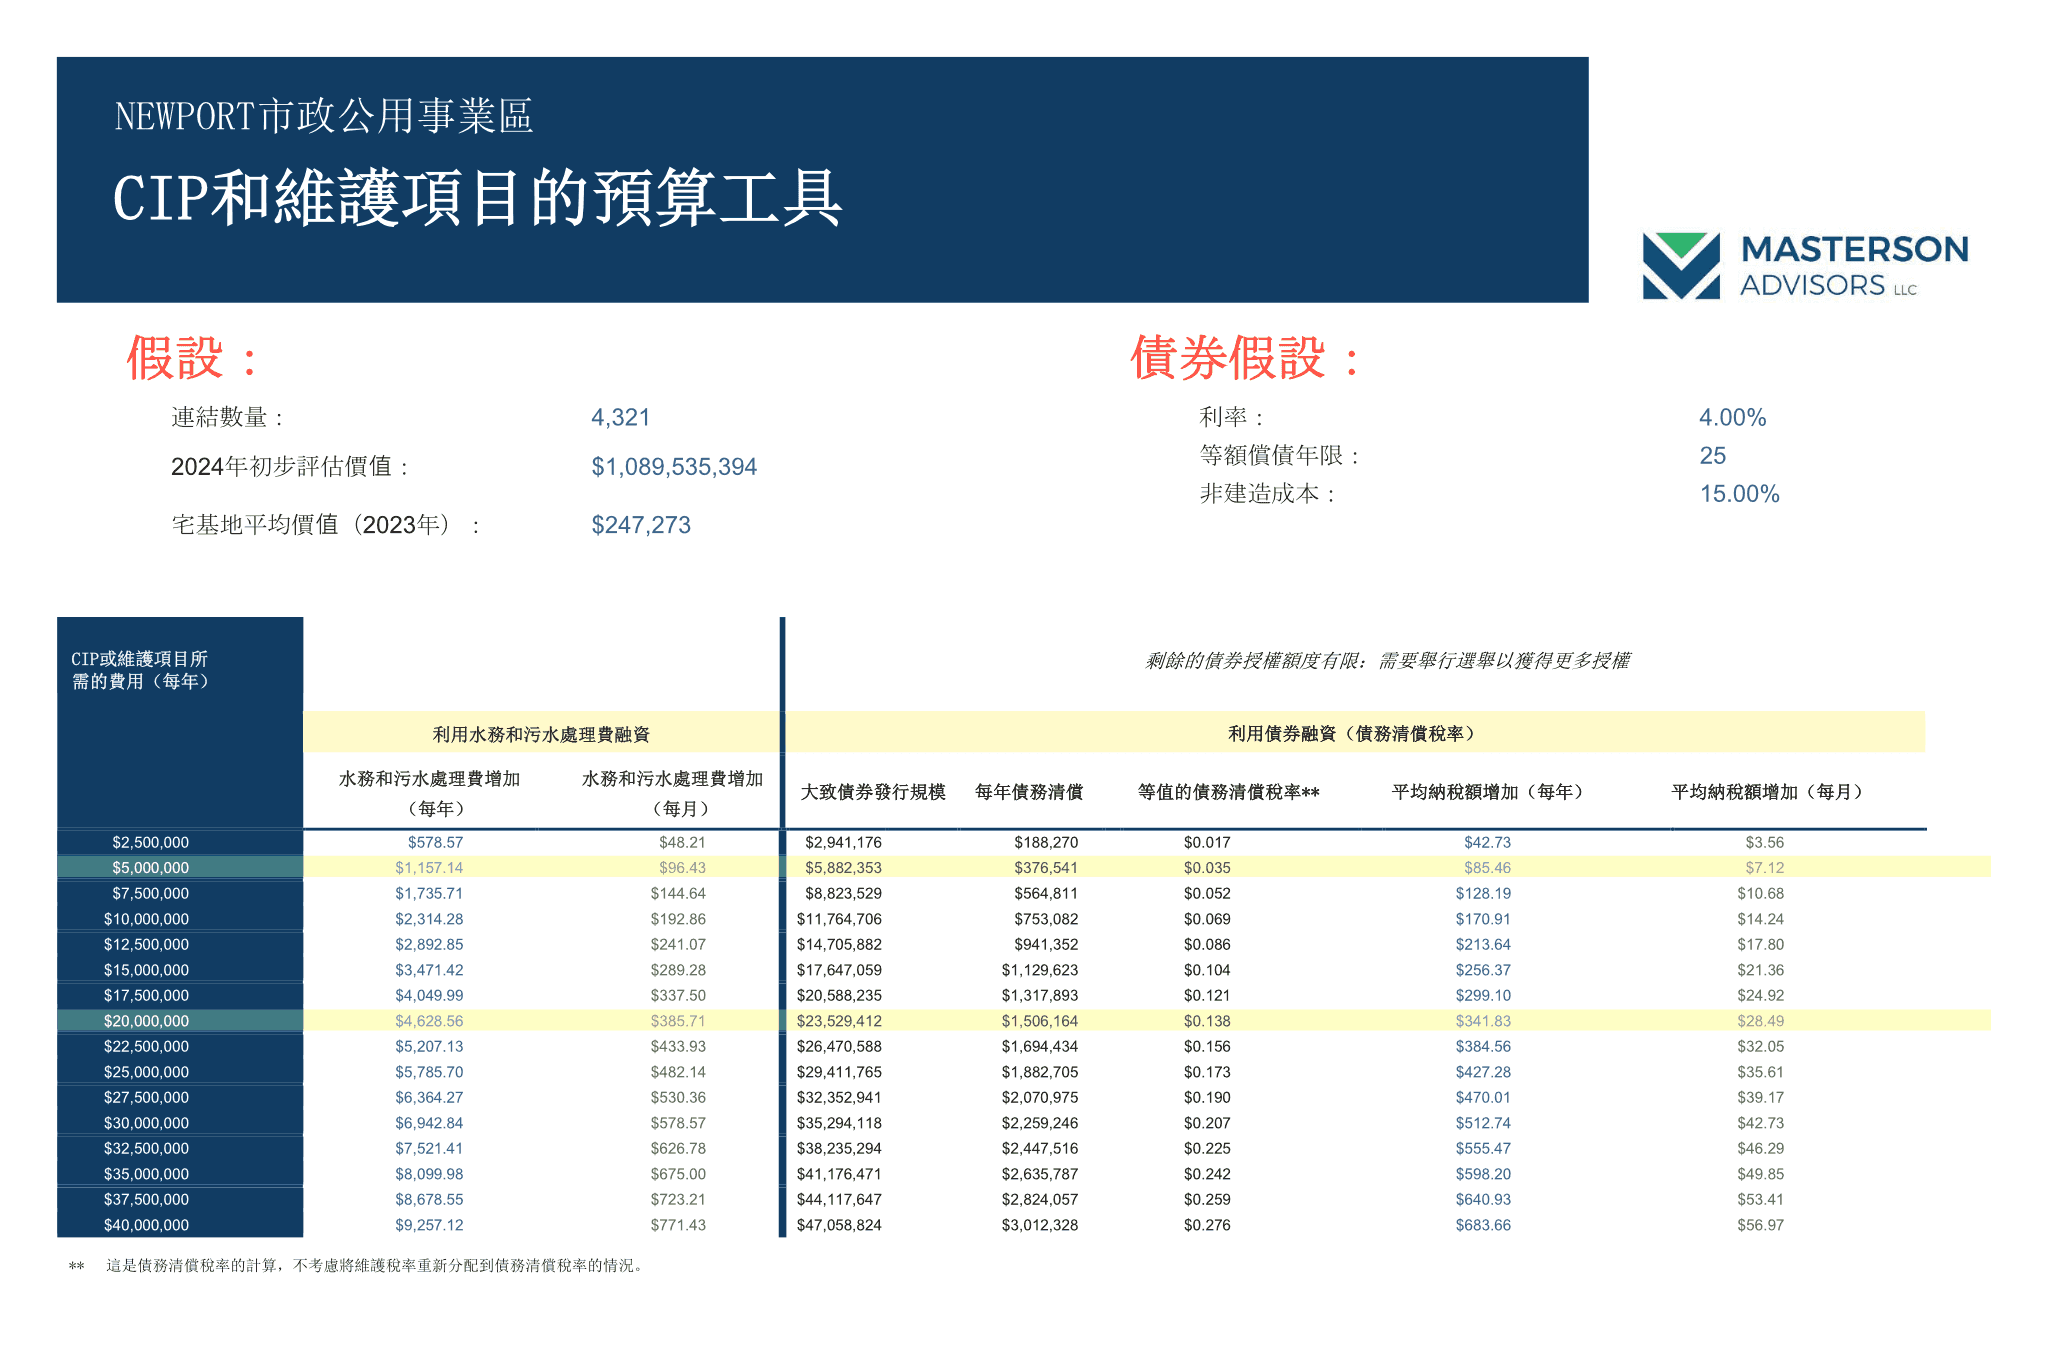Click the 大致債券發行規模 column header

[x=872, y=792]
